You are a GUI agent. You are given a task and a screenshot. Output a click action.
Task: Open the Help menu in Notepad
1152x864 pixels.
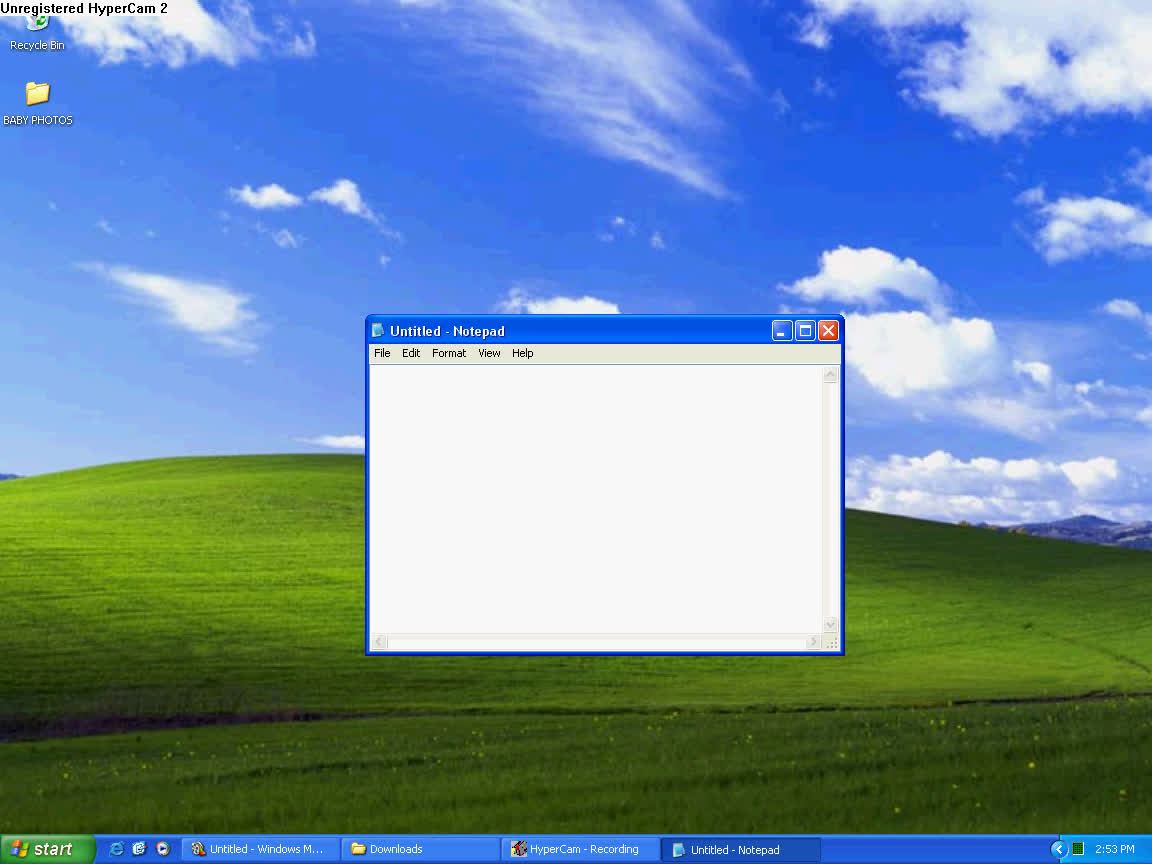(x=523, y=353)
